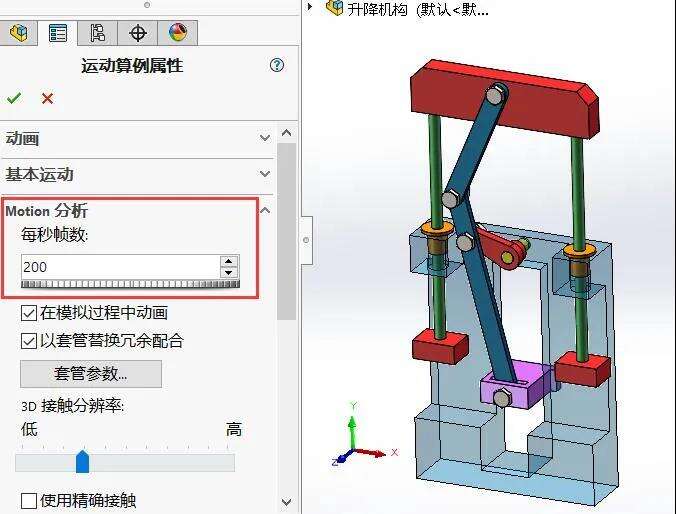The width and height of the screenshot is (676, 514).
Task: Click the 3D 接触分辨率 slider handle
Action: pyautogui.click(x=82, y=461)
